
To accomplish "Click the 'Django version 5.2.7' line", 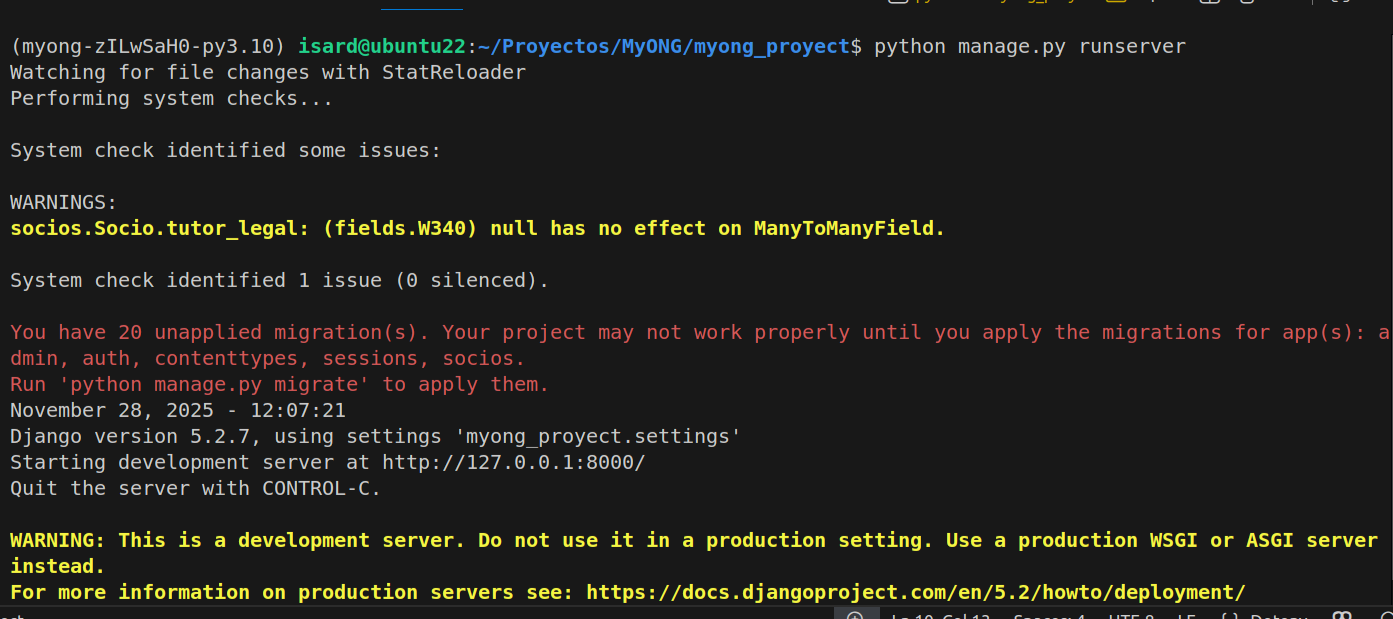I will [375, 436].
